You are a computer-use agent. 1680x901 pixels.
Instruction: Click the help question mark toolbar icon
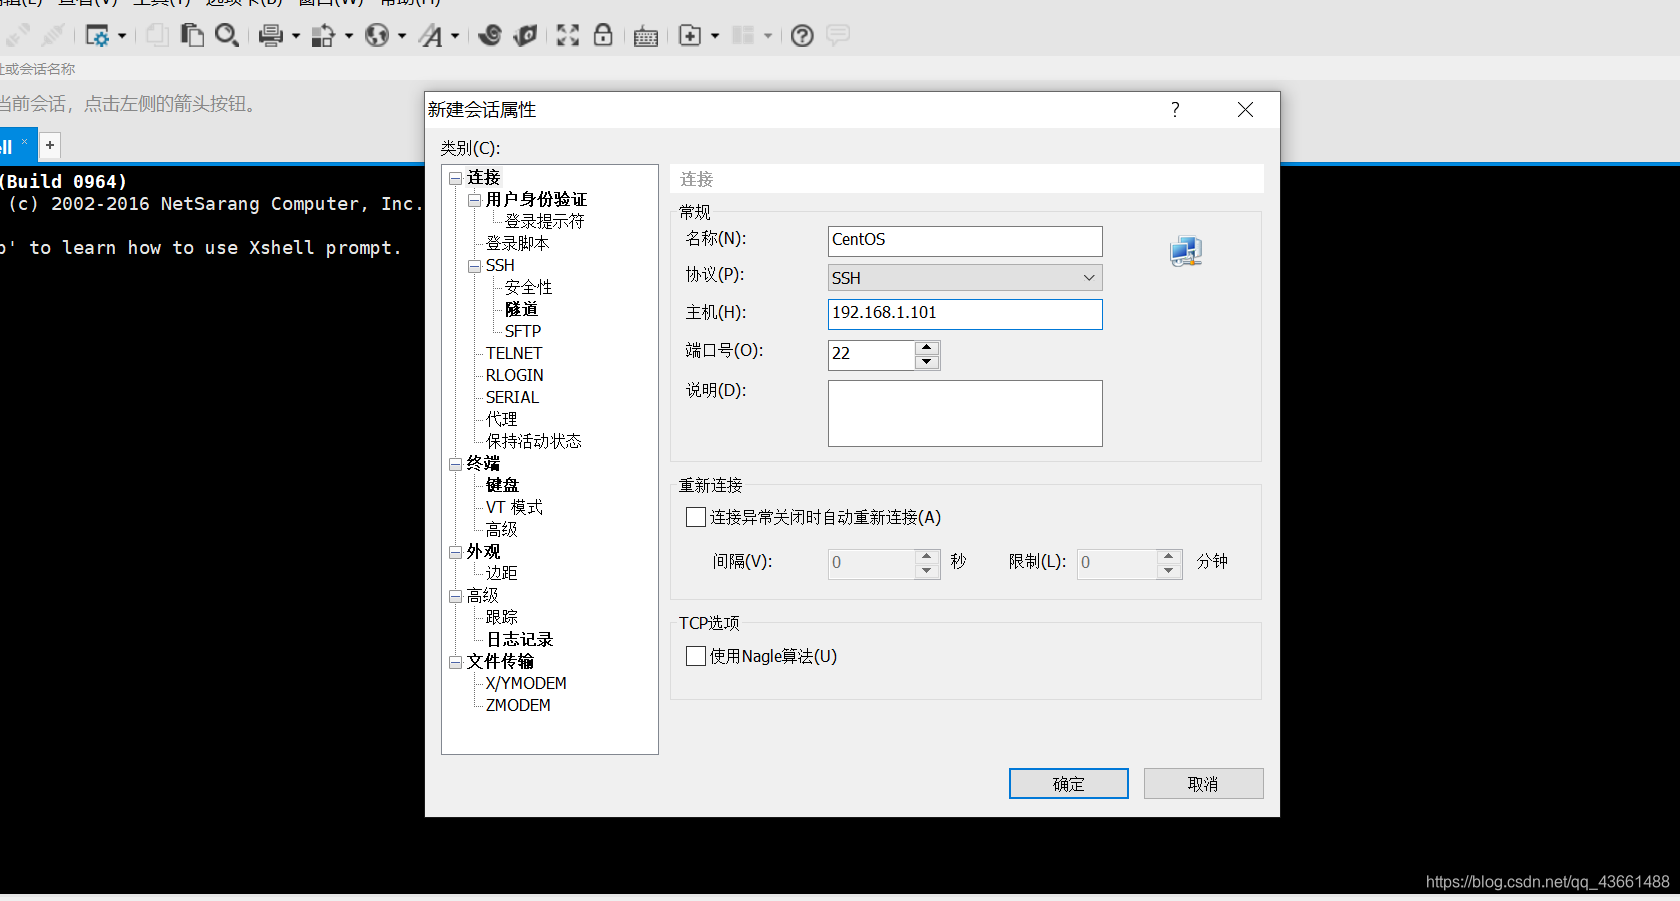click(x=802, y=36)
